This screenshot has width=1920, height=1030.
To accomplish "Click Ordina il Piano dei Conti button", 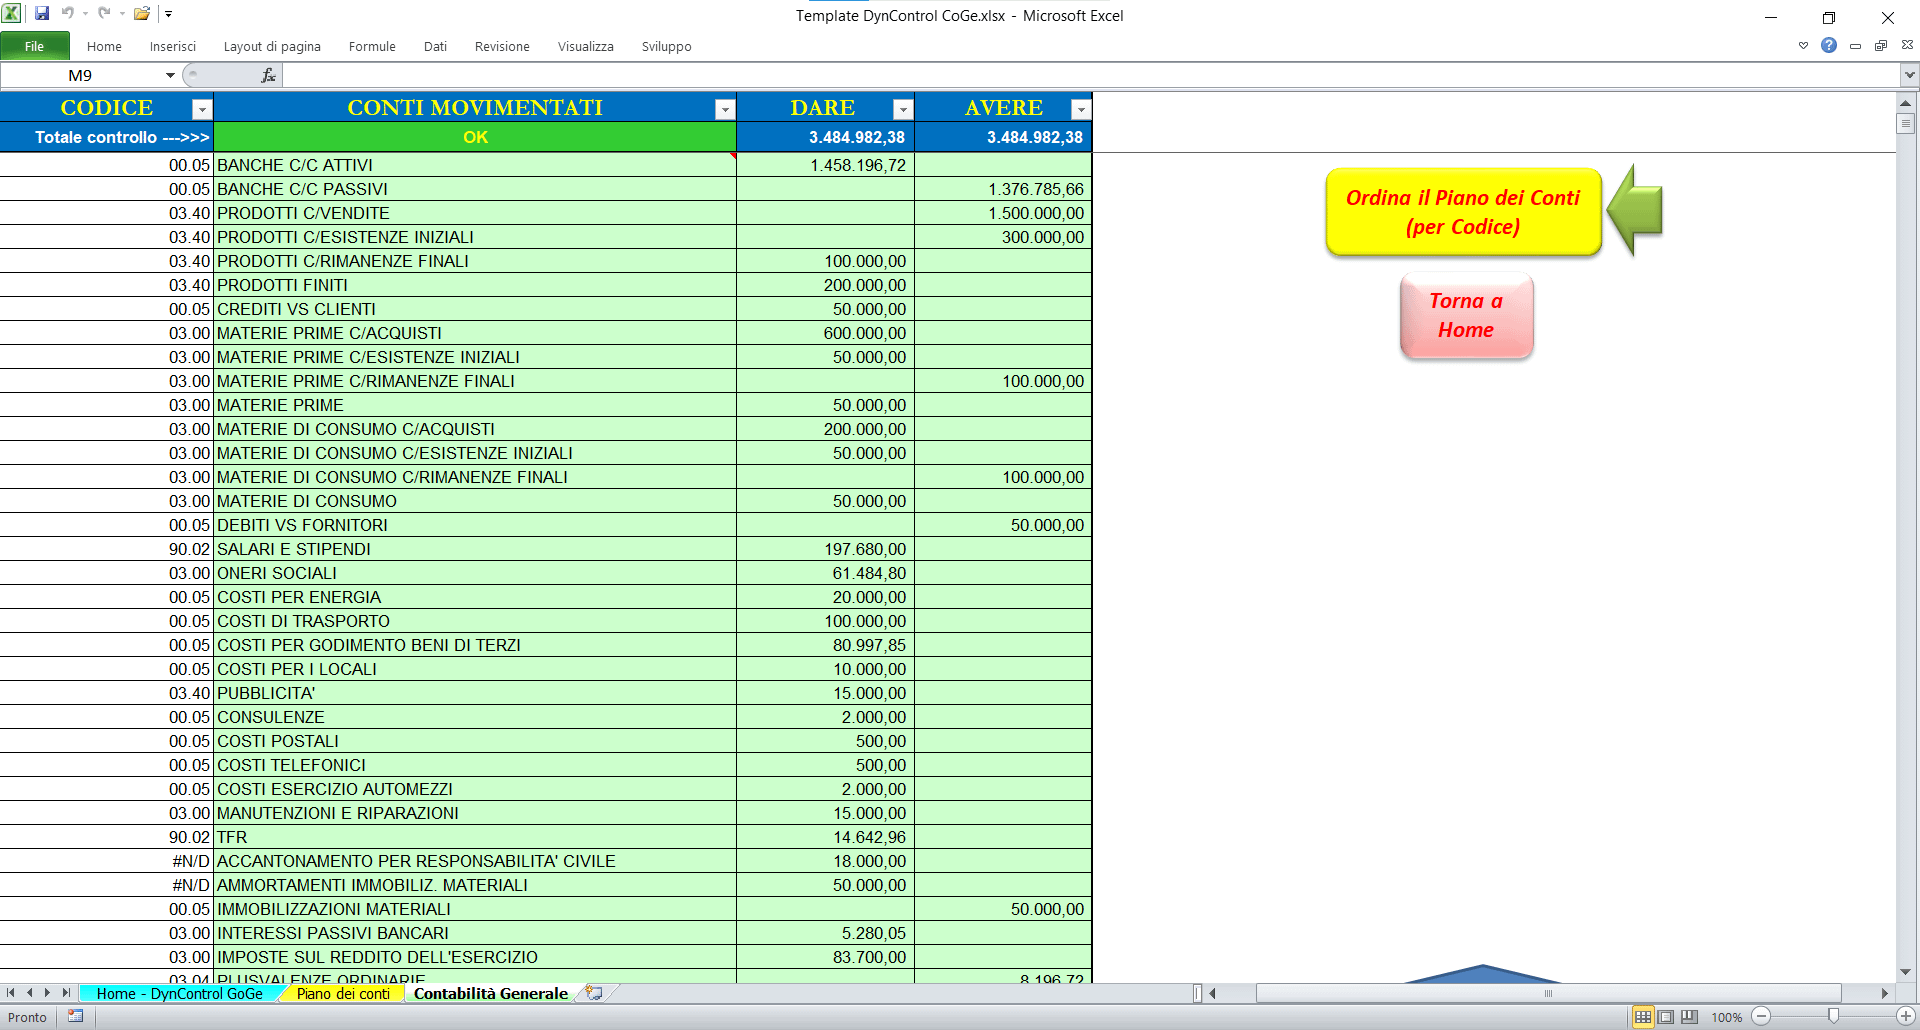I will tap(1463, 212).
